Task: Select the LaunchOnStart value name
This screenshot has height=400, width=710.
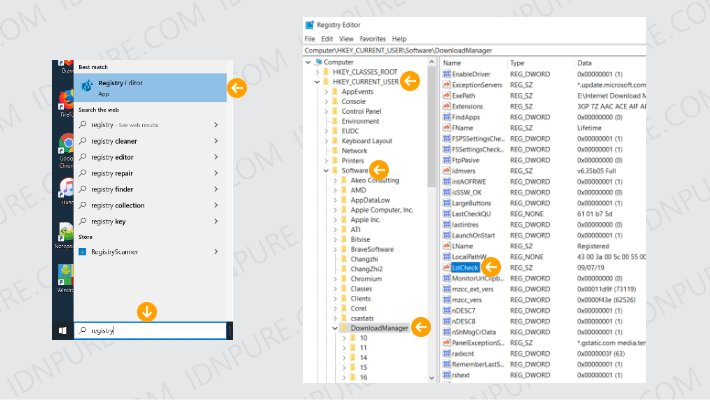Action: click(473, 236)
